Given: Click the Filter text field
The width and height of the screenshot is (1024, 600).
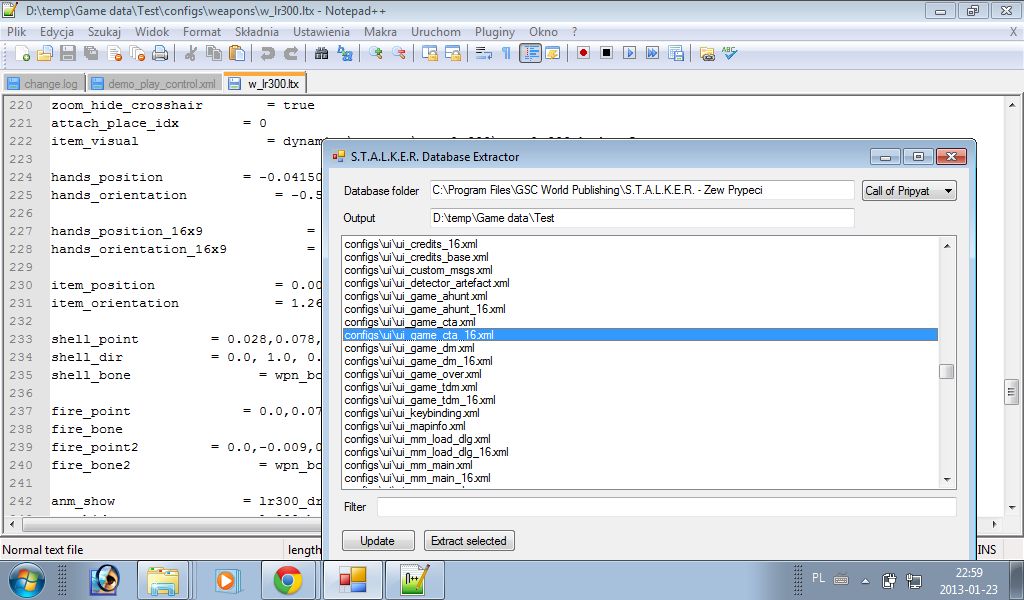Looking at the screenshot, I should tap(666, 507).
